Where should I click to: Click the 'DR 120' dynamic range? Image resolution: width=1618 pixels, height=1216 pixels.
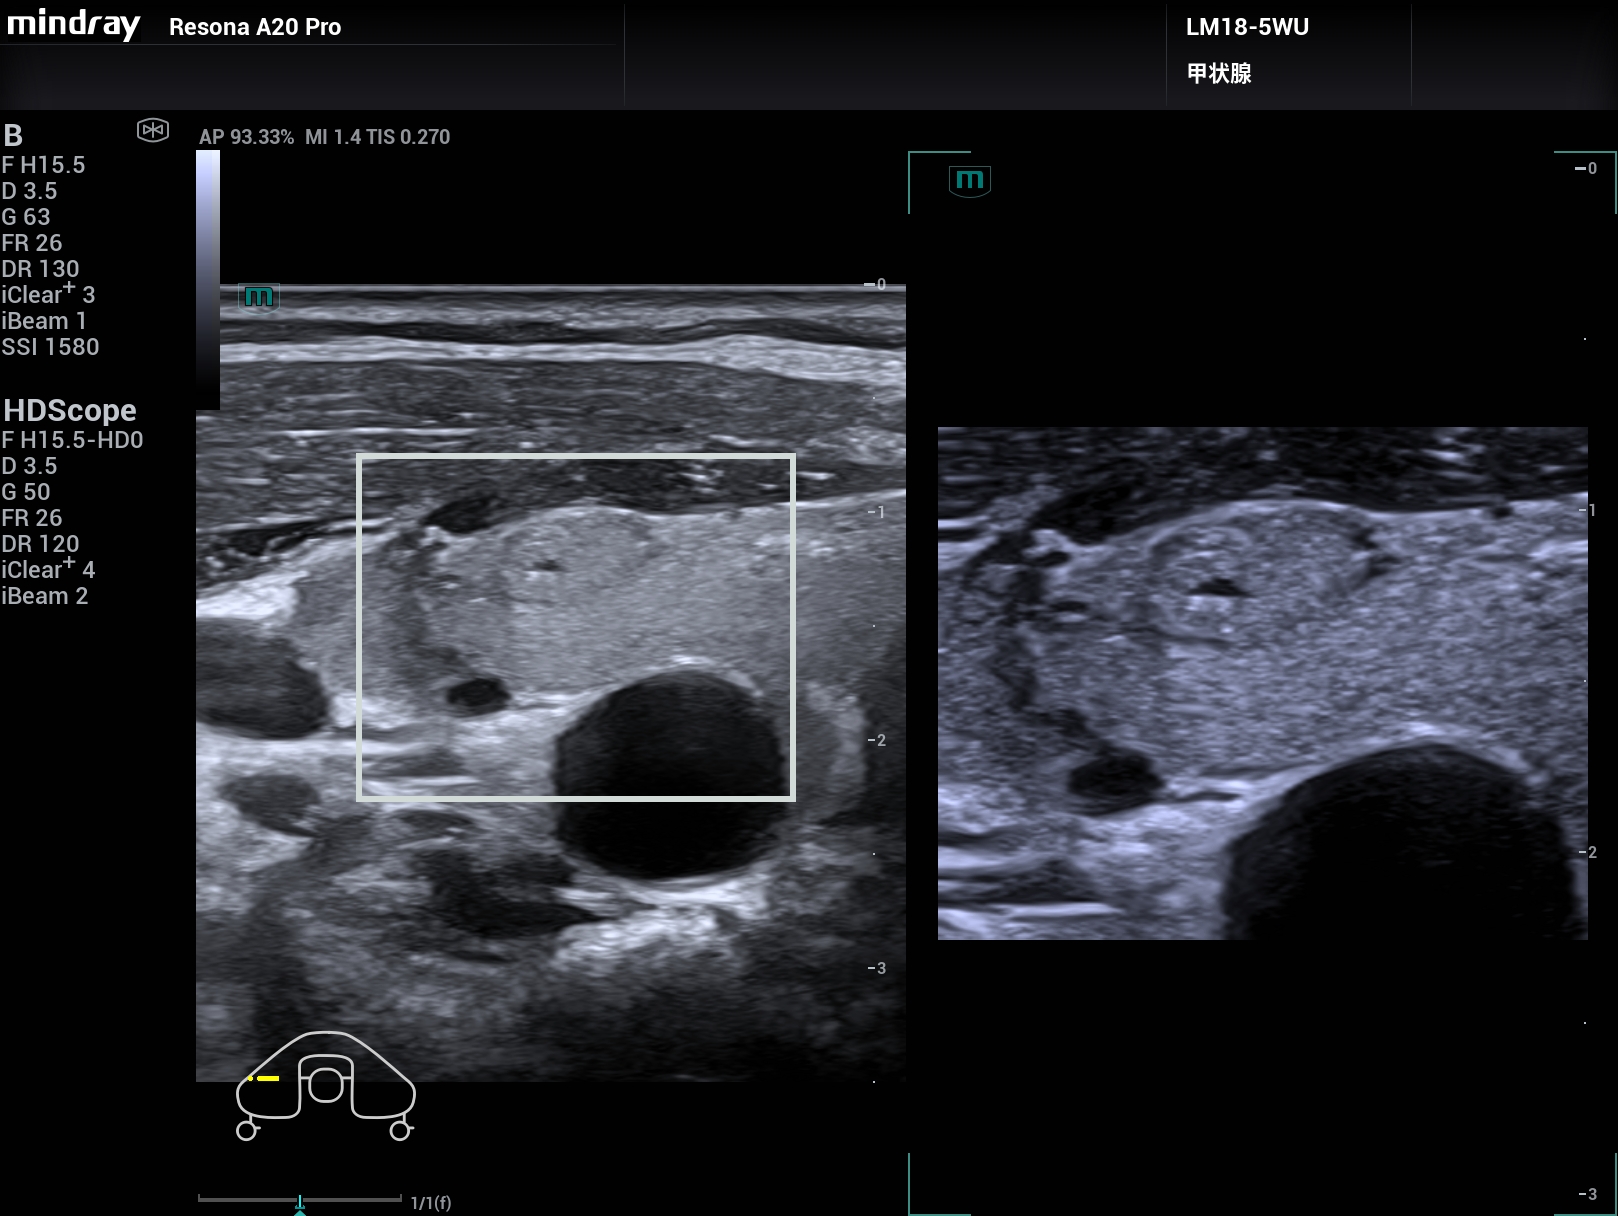click(x=40, y=544)
